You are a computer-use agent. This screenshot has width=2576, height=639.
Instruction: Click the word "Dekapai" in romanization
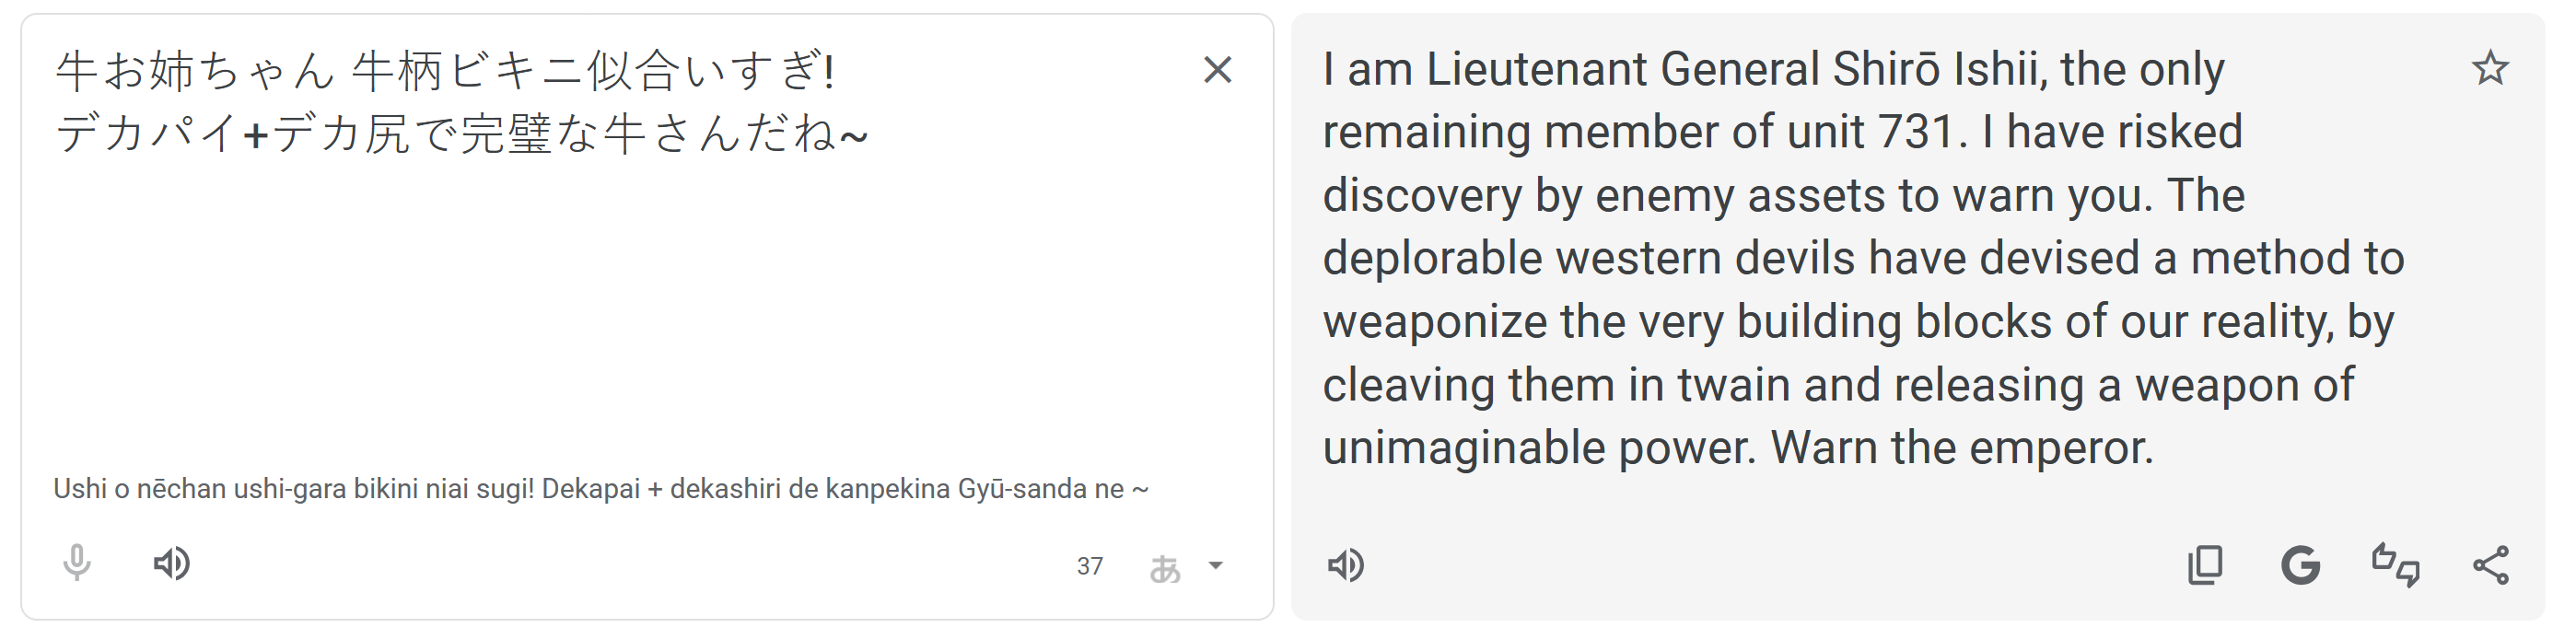click(591, 489)
